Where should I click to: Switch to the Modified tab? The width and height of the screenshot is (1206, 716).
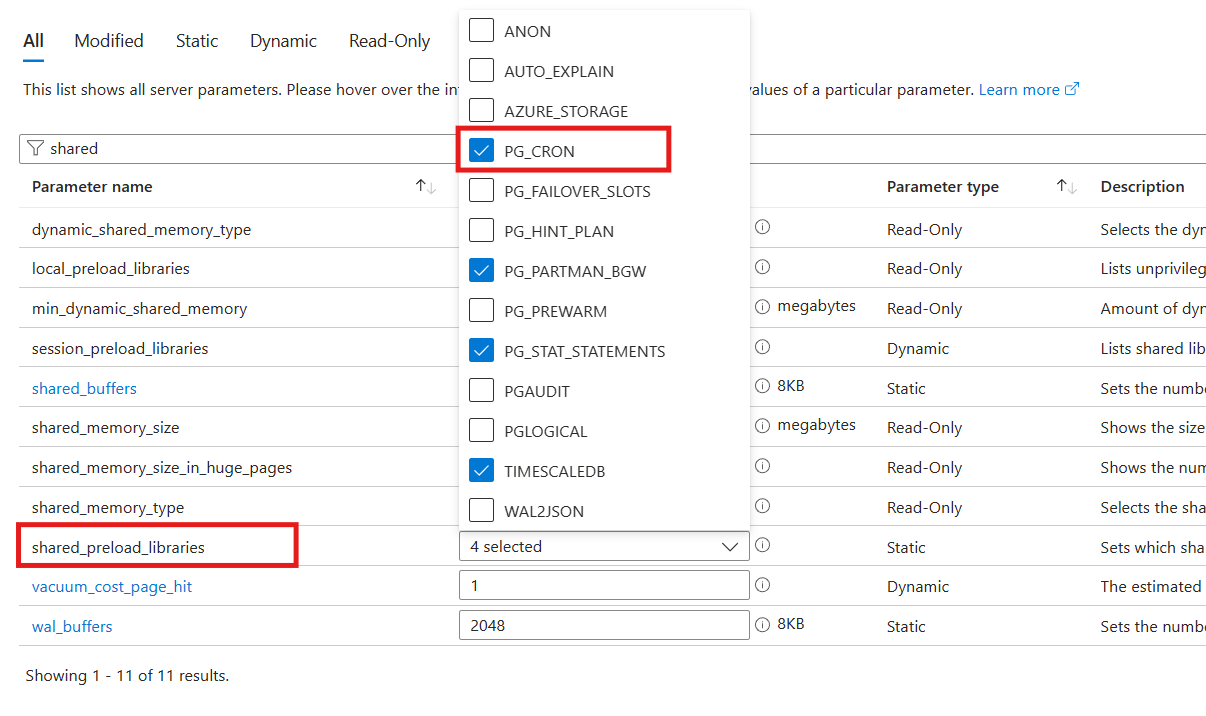tap(108, 40)
